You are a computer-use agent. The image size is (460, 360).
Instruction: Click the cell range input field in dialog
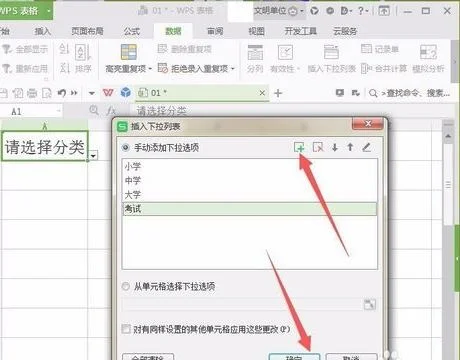click(x=242, y=304)
